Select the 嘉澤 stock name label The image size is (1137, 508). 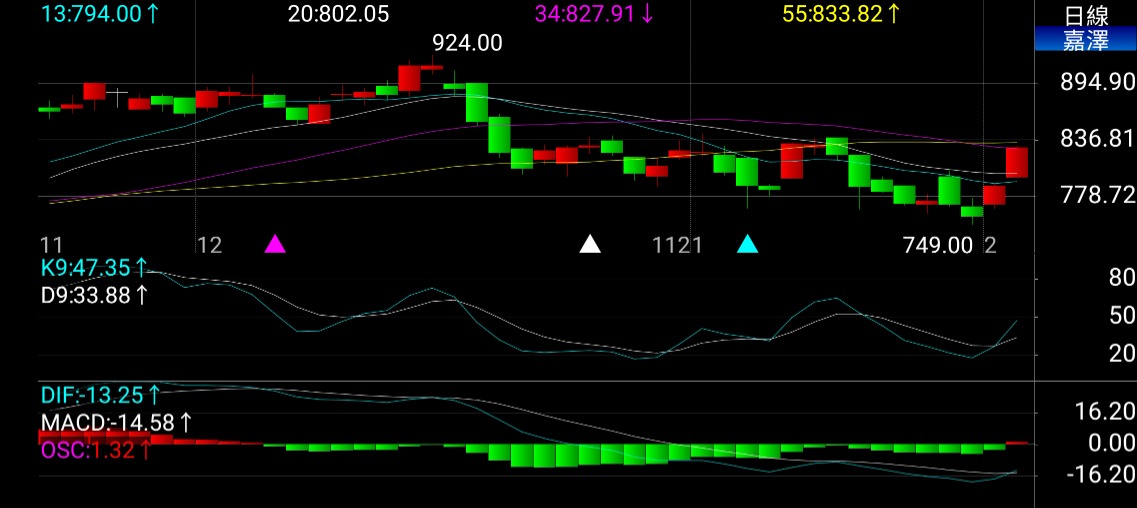point(1086,40)
